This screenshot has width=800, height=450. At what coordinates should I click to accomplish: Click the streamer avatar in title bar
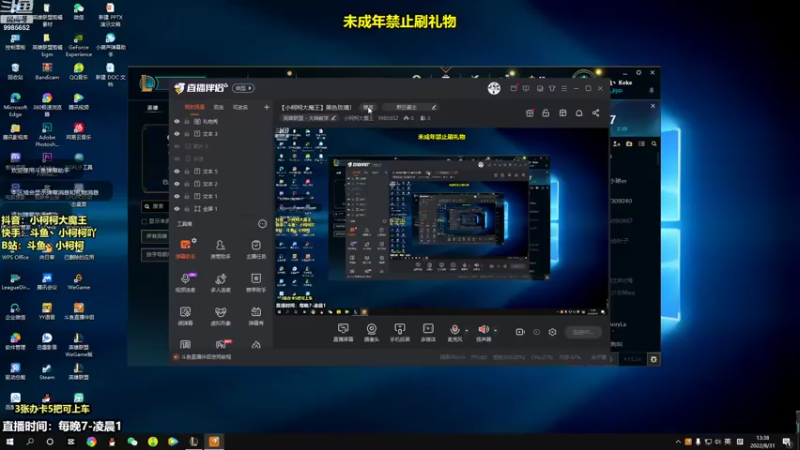[494, 88]
